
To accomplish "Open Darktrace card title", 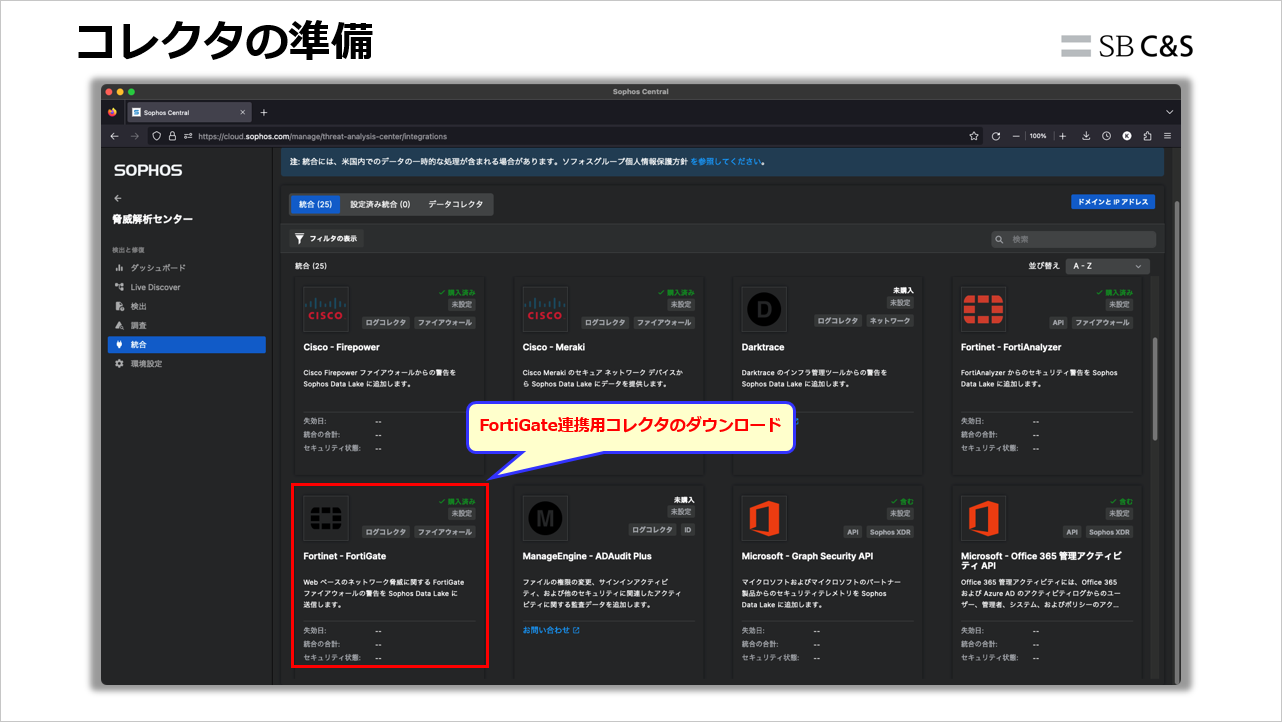I will (762, 347).
